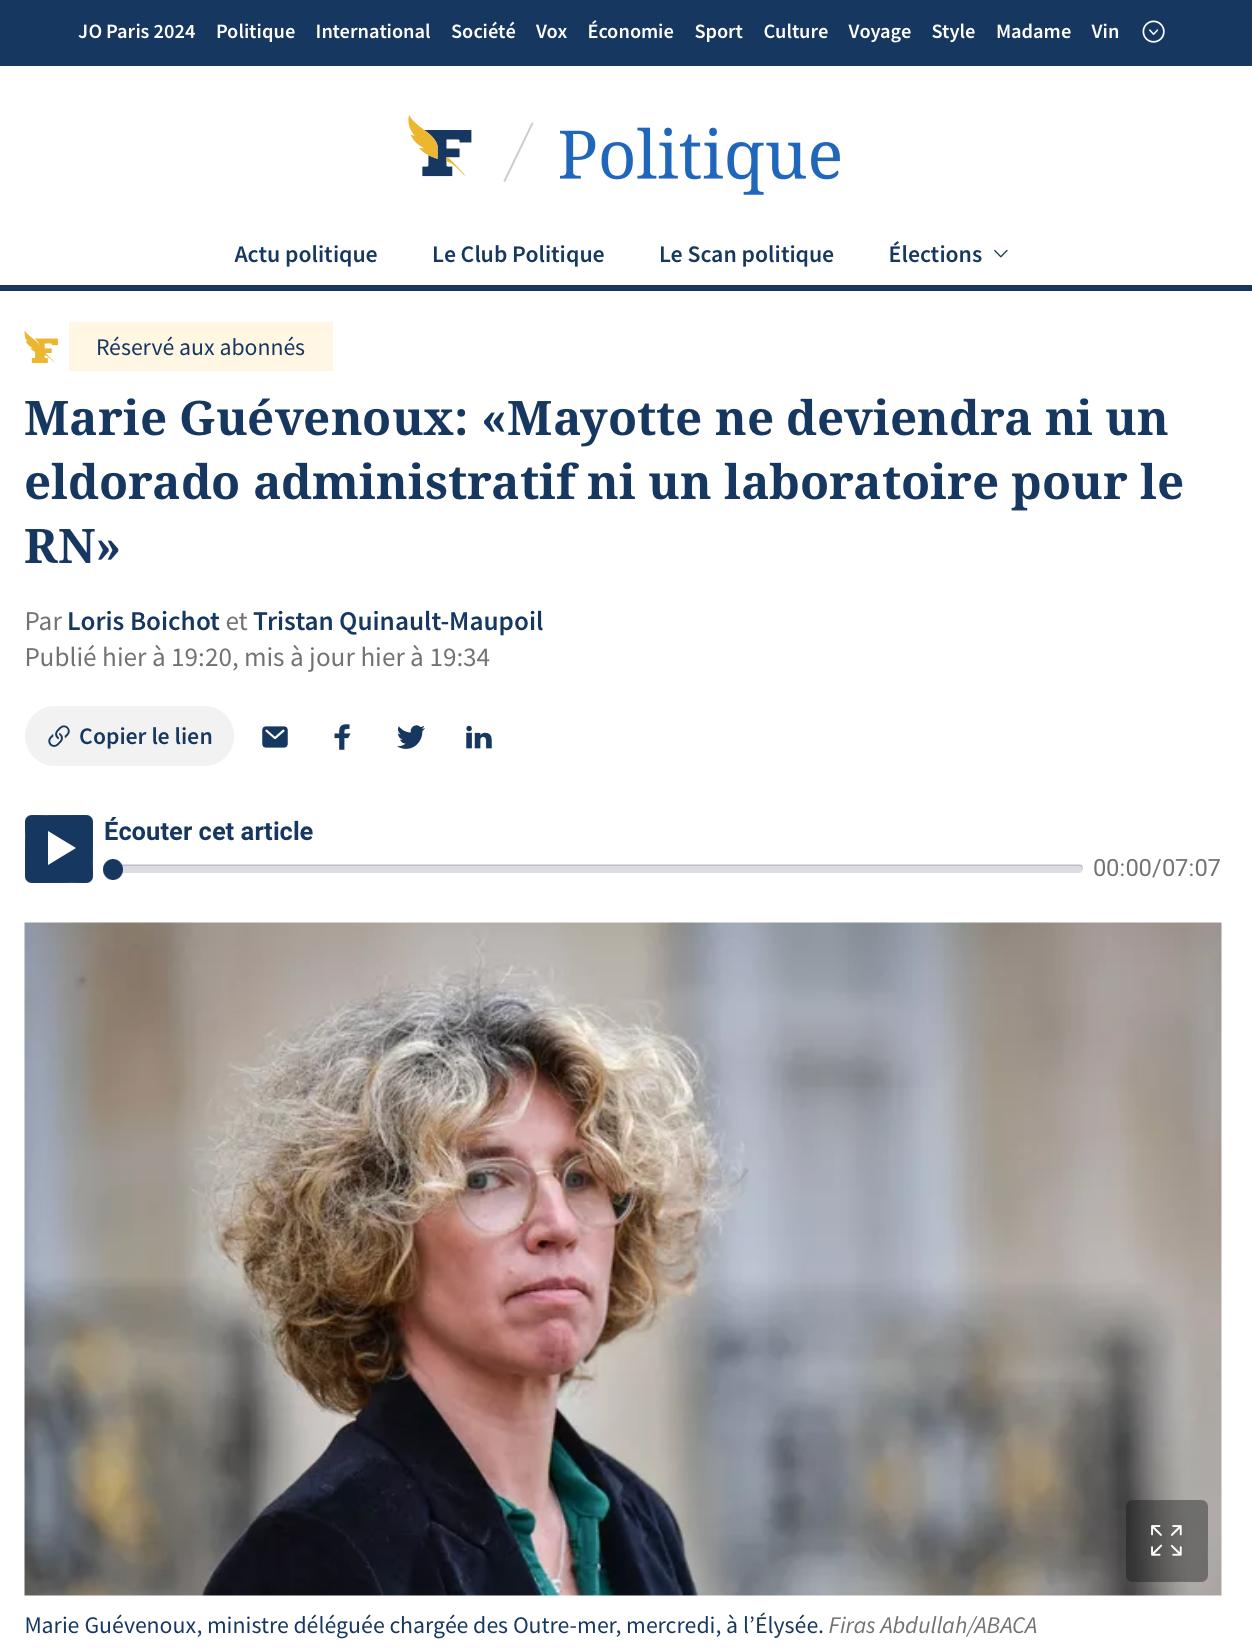
Task: Select the Le Scan politique tab
Action: [746, 254]
